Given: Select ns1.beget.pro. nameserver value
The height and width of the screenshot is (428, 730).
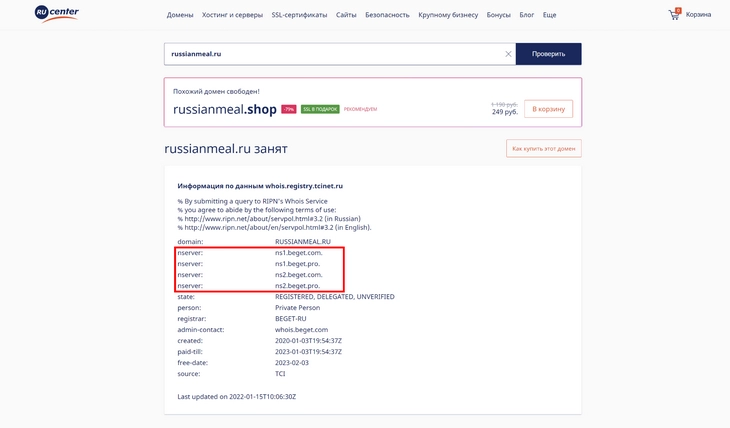Looking at the screenshot, I should [x=297, y=264].
